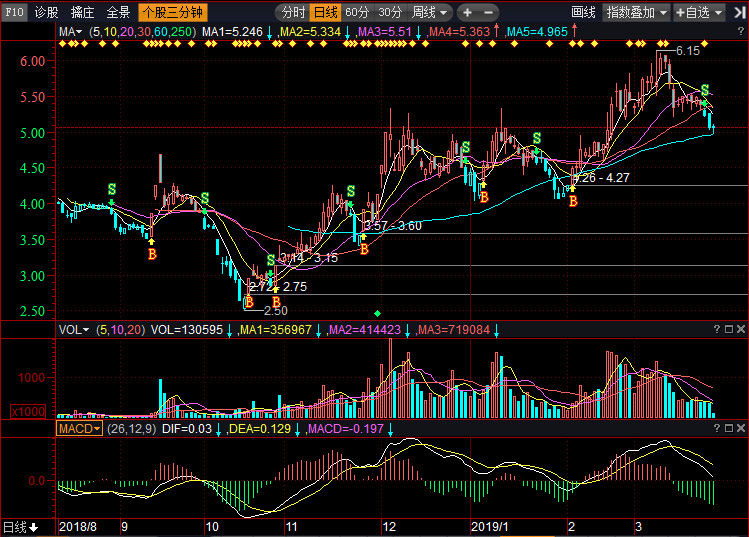Click the help question mark on VOL panel

pyautogui.click(x=716, y=329)
